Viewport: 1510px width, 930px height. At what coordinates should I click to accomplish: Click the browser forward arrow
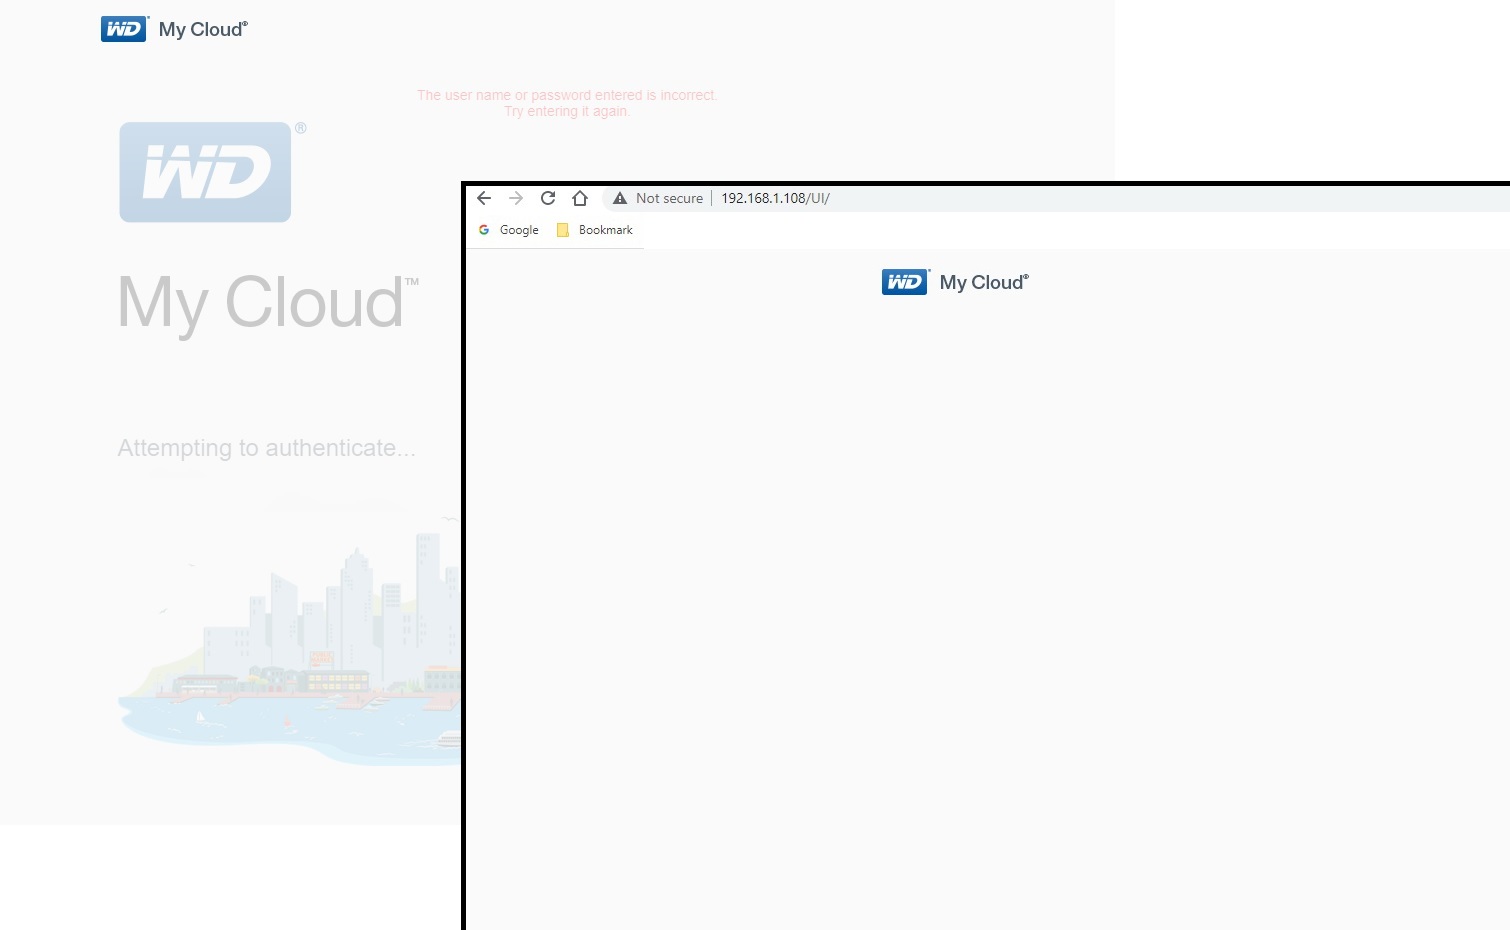516,198
